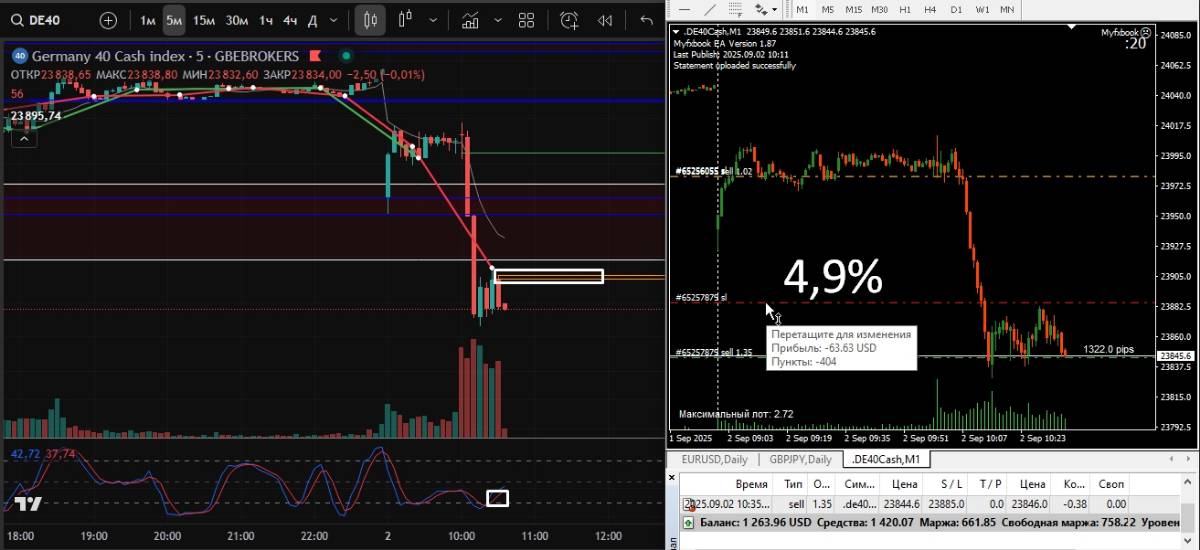Expand the timeframe dropdown after Д
1200x550 pixels.
click(x=335, y=20)
